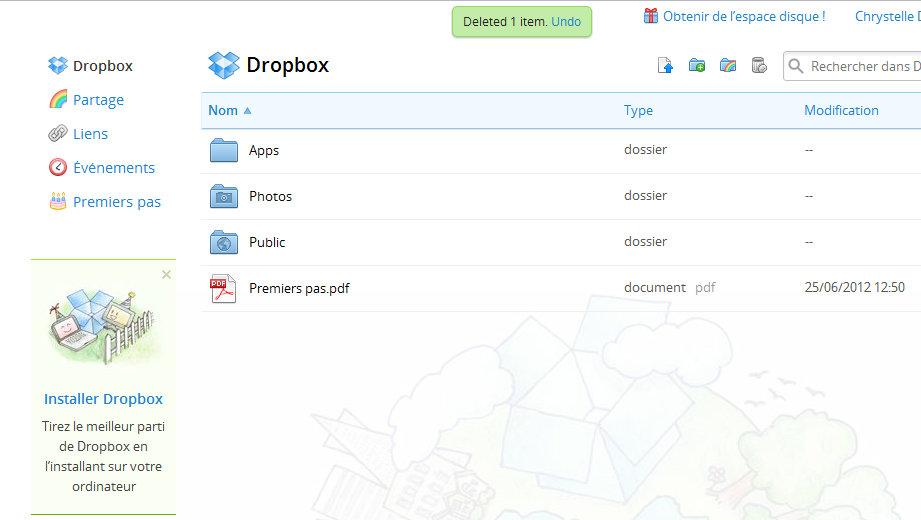The height and width of the screenshot is (520, 921).
Task: Click the Type column header
Action: coord(638,110)
